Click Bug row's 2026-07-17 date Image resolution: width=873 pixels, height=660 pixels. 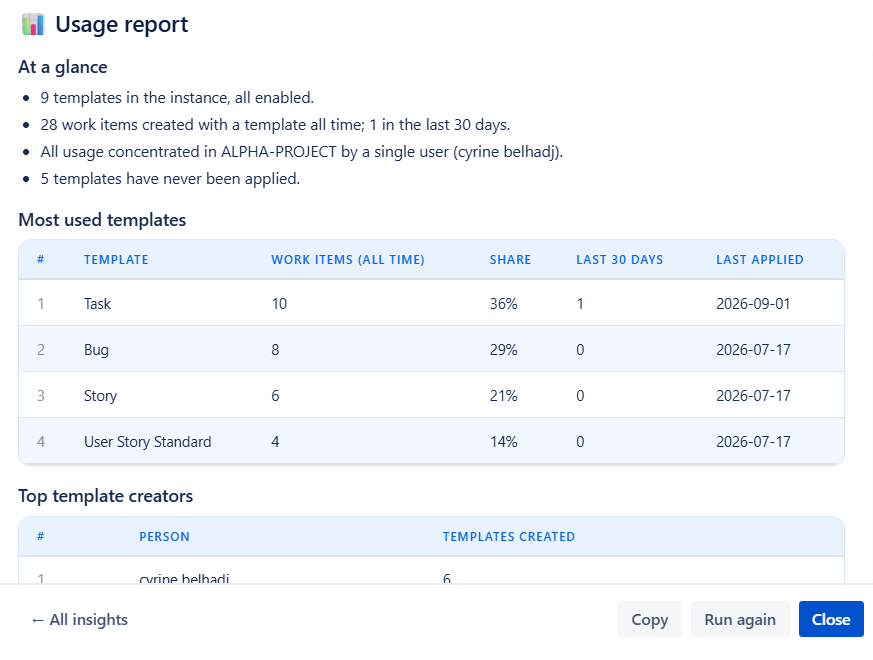click(x=753, y=350)
